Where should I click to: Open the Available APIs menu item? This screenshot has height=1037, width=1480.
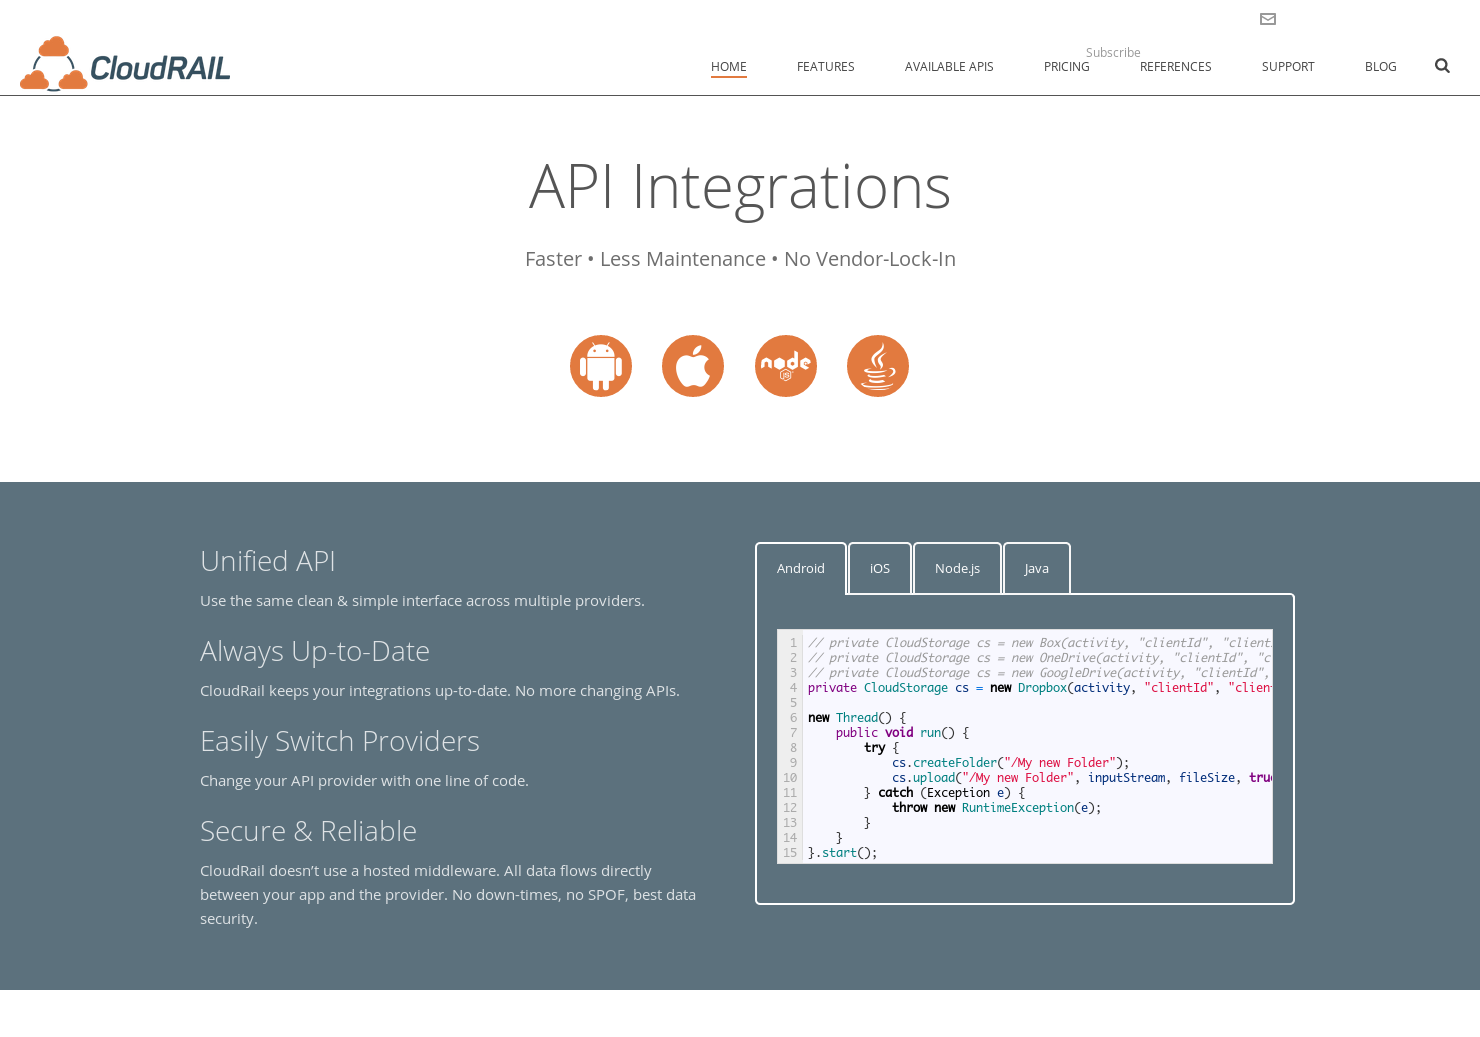coord(949,67)
